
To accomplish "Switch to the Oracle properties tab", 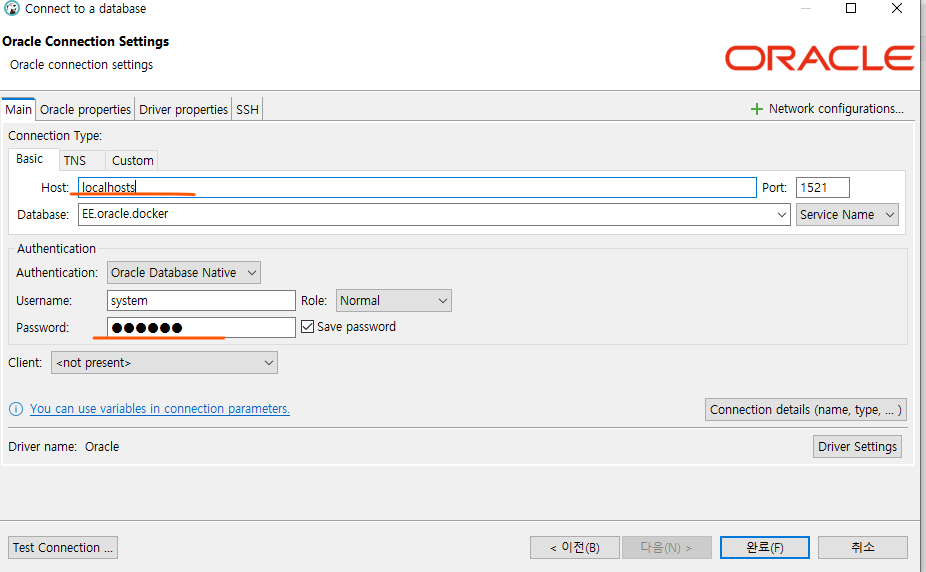I will tap(85, 109).
